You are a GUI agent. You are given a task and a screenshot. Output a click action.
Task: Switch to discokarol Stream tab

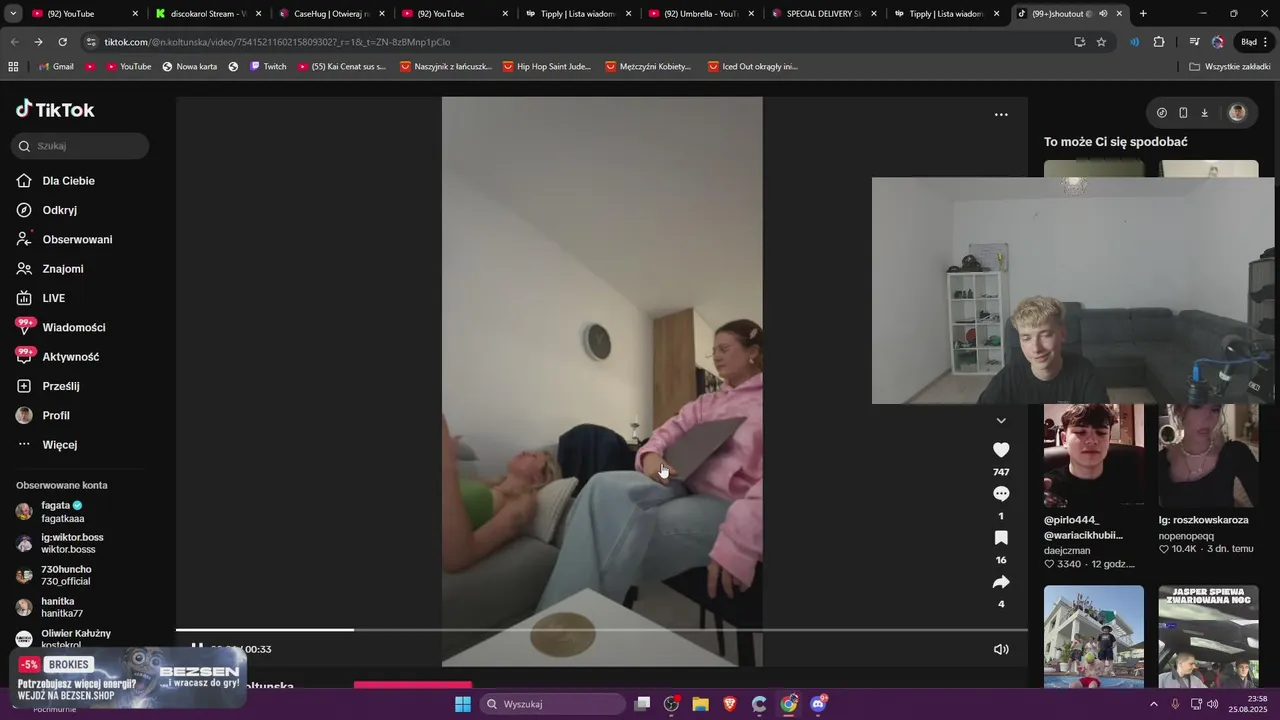pos(208,14)
